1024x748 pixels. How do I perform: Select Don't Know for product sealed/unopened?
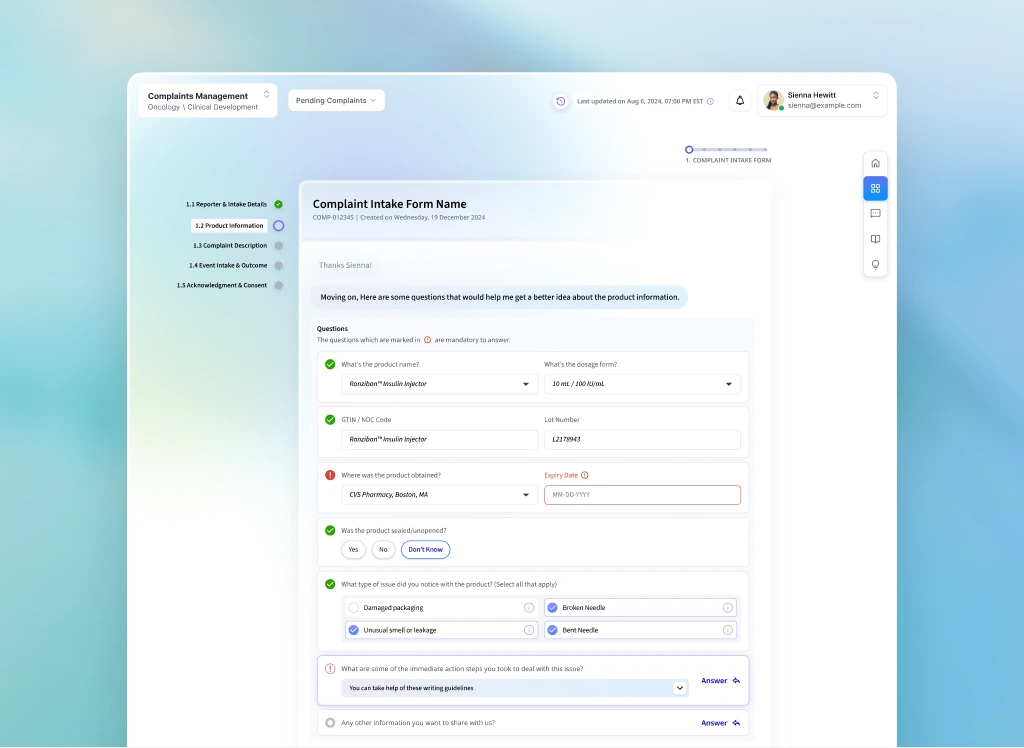(x=425, y=549)
